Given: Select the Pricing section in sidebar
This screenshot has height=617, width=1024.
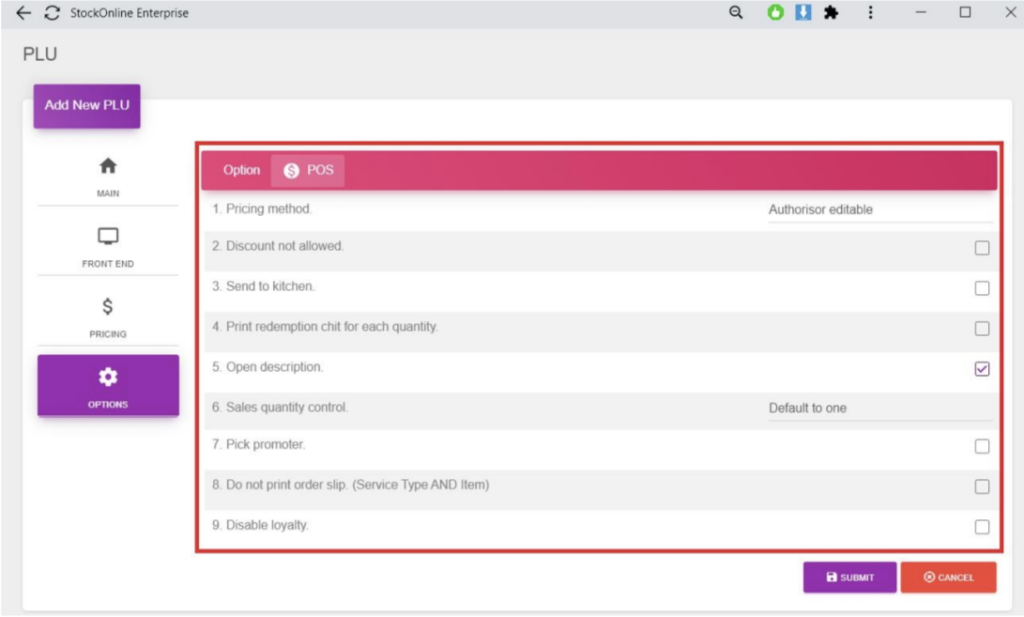Looking at the screenshot, I should pos(108,316).
